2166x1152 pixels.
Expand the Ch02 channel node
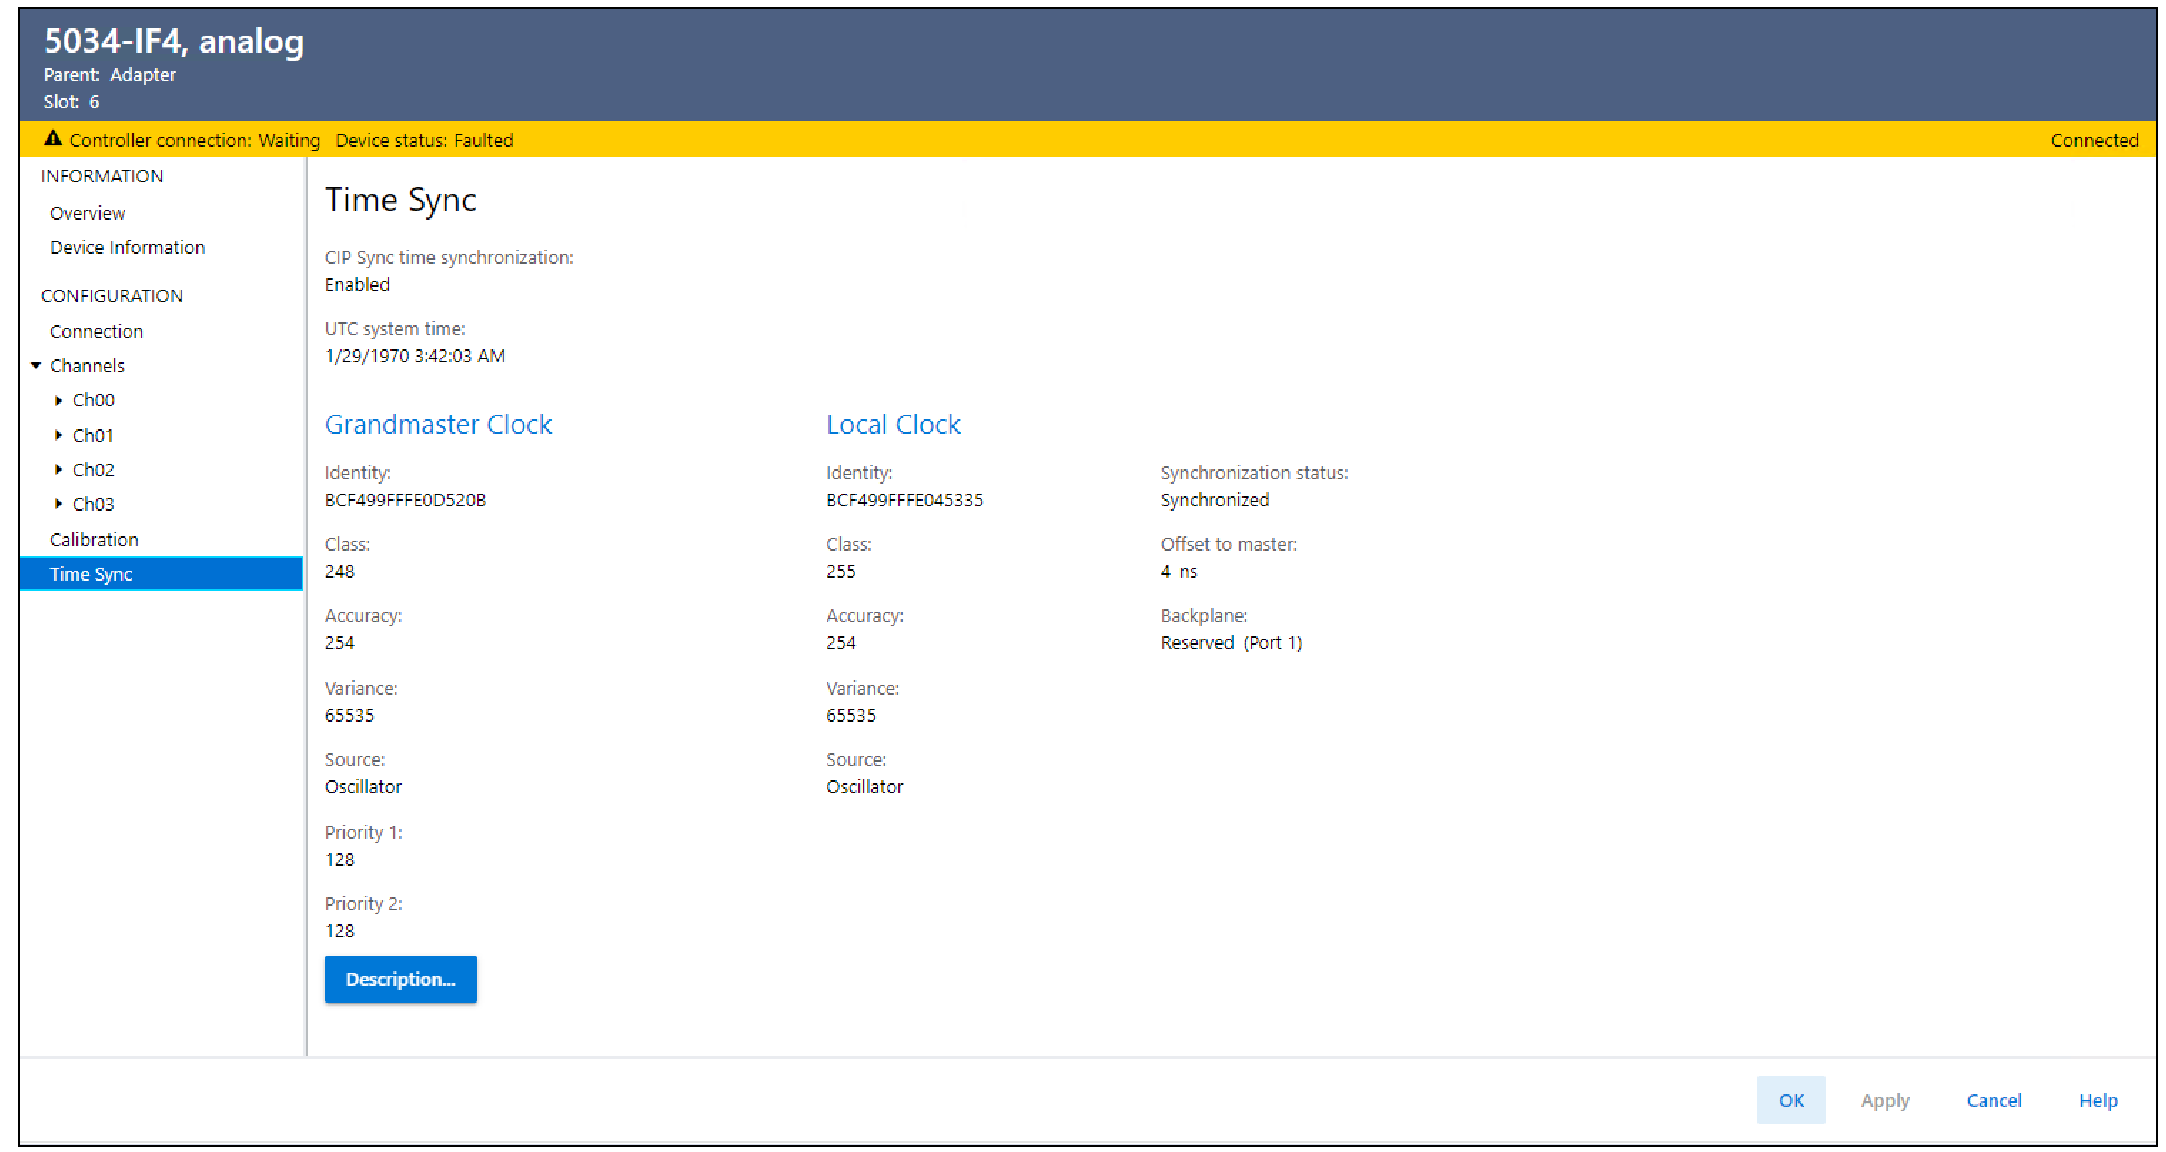[58, 469]
